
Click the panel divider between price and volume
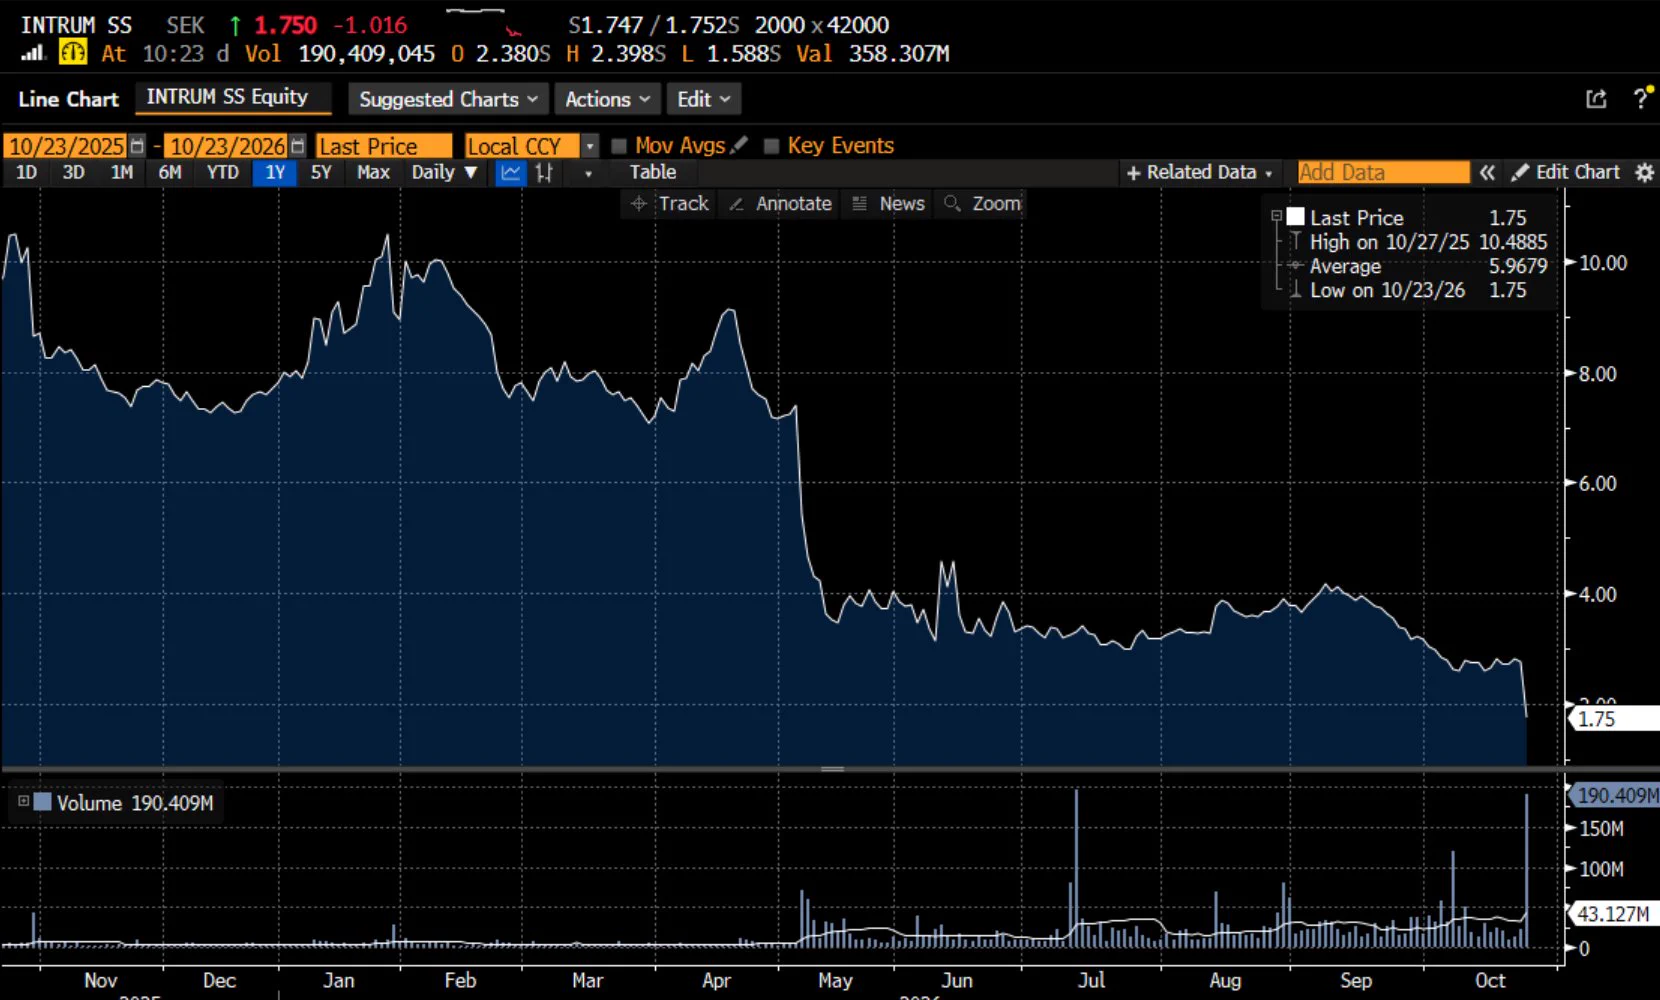(832, 769)
